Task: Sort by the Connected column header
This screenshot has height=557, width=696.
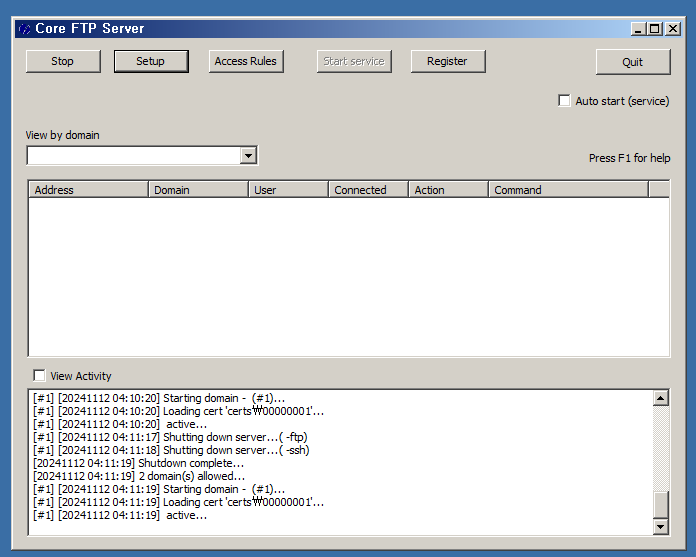Action: 368,190
